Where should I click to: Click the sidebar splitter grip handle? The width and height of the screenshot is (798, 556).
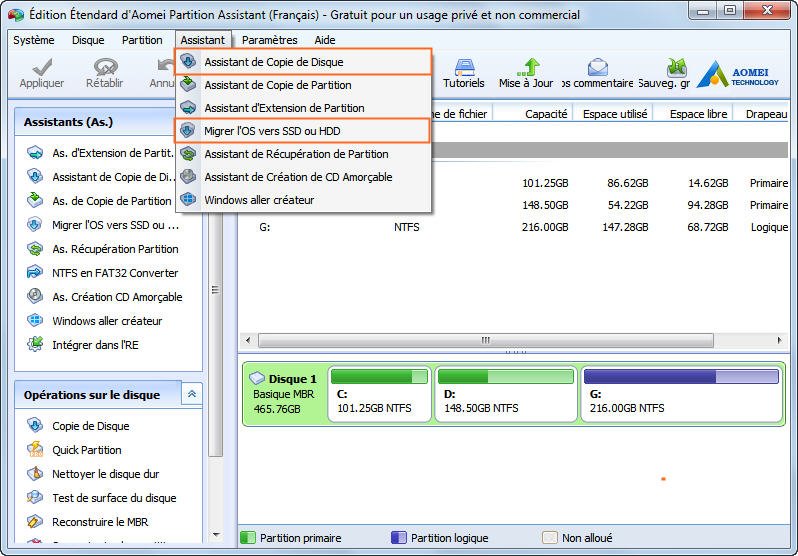pyautogui.click(x=215, y=290)
